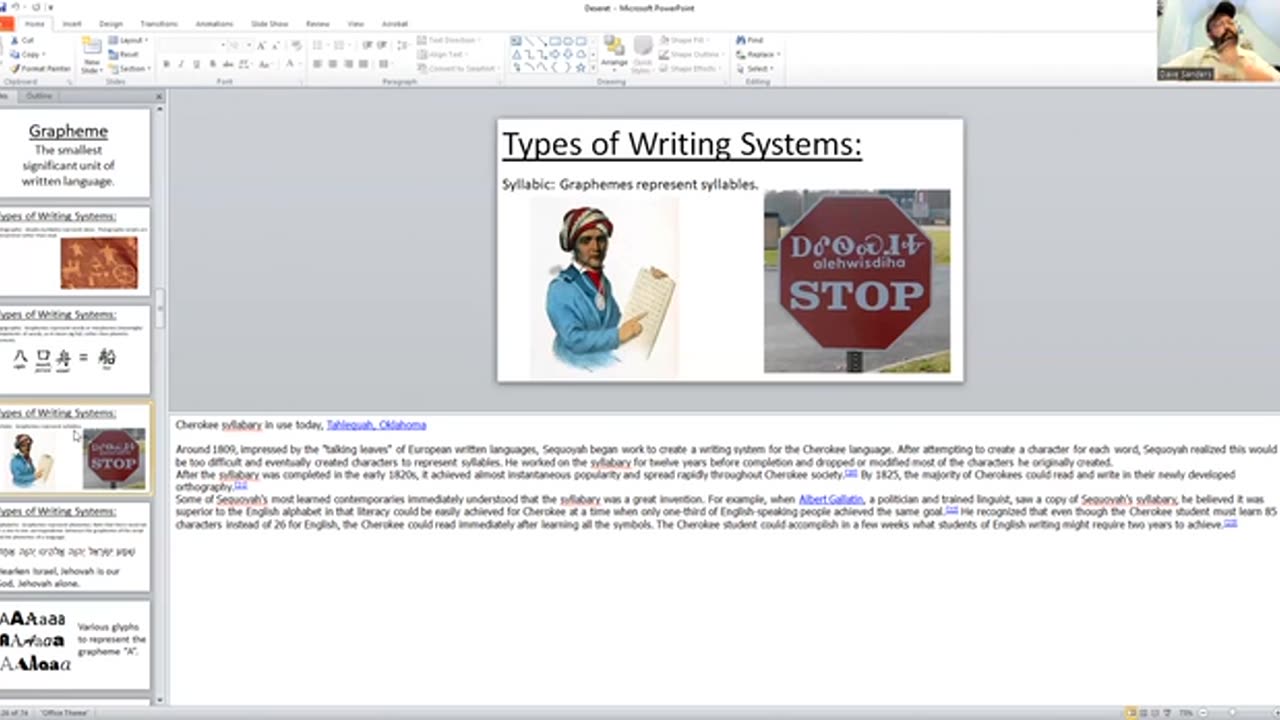Open the font name combo box
This screenshot has height=720, width=1280.
pos(190,46)
